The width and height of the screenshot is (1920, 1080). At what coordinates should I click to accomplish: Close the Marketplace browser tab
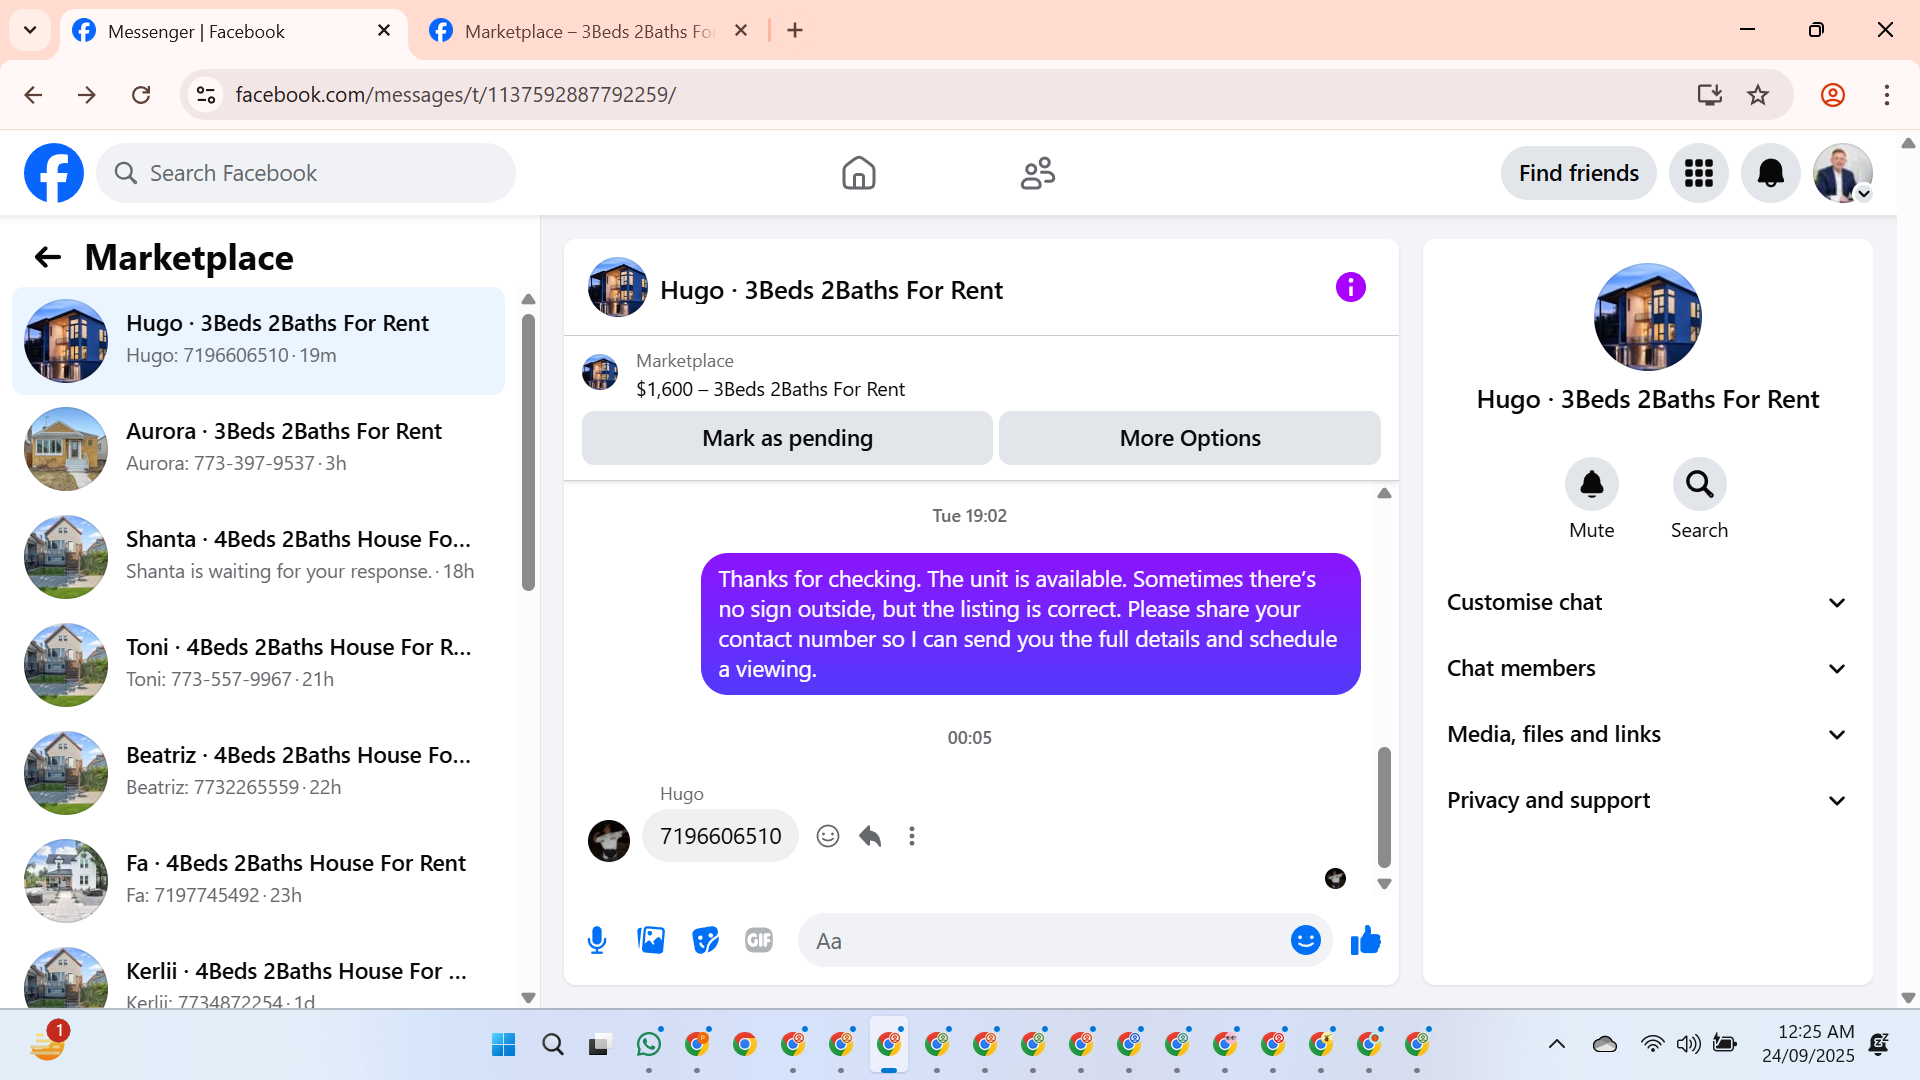pyautogui.click(x=741, y=31)
